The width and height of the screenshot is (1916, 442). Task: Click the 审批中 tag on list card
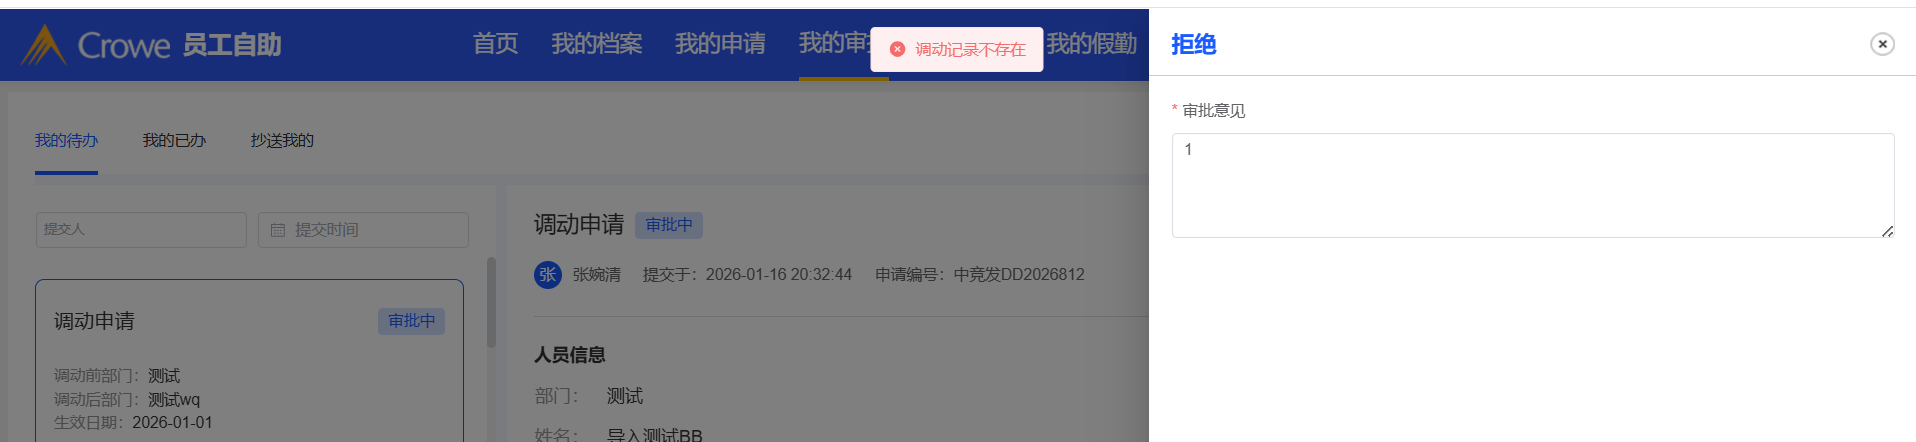(412, 321)
